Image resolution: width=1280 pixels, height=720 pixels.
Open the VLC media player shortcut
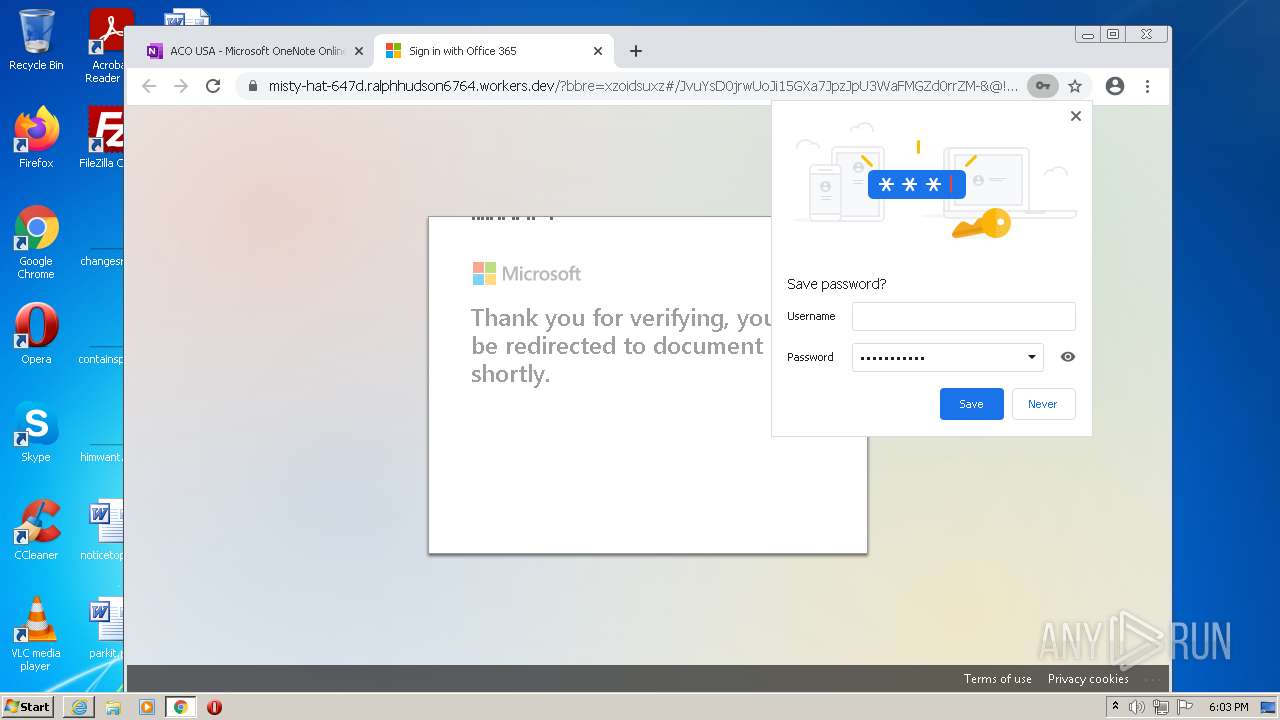coord(36,634)
